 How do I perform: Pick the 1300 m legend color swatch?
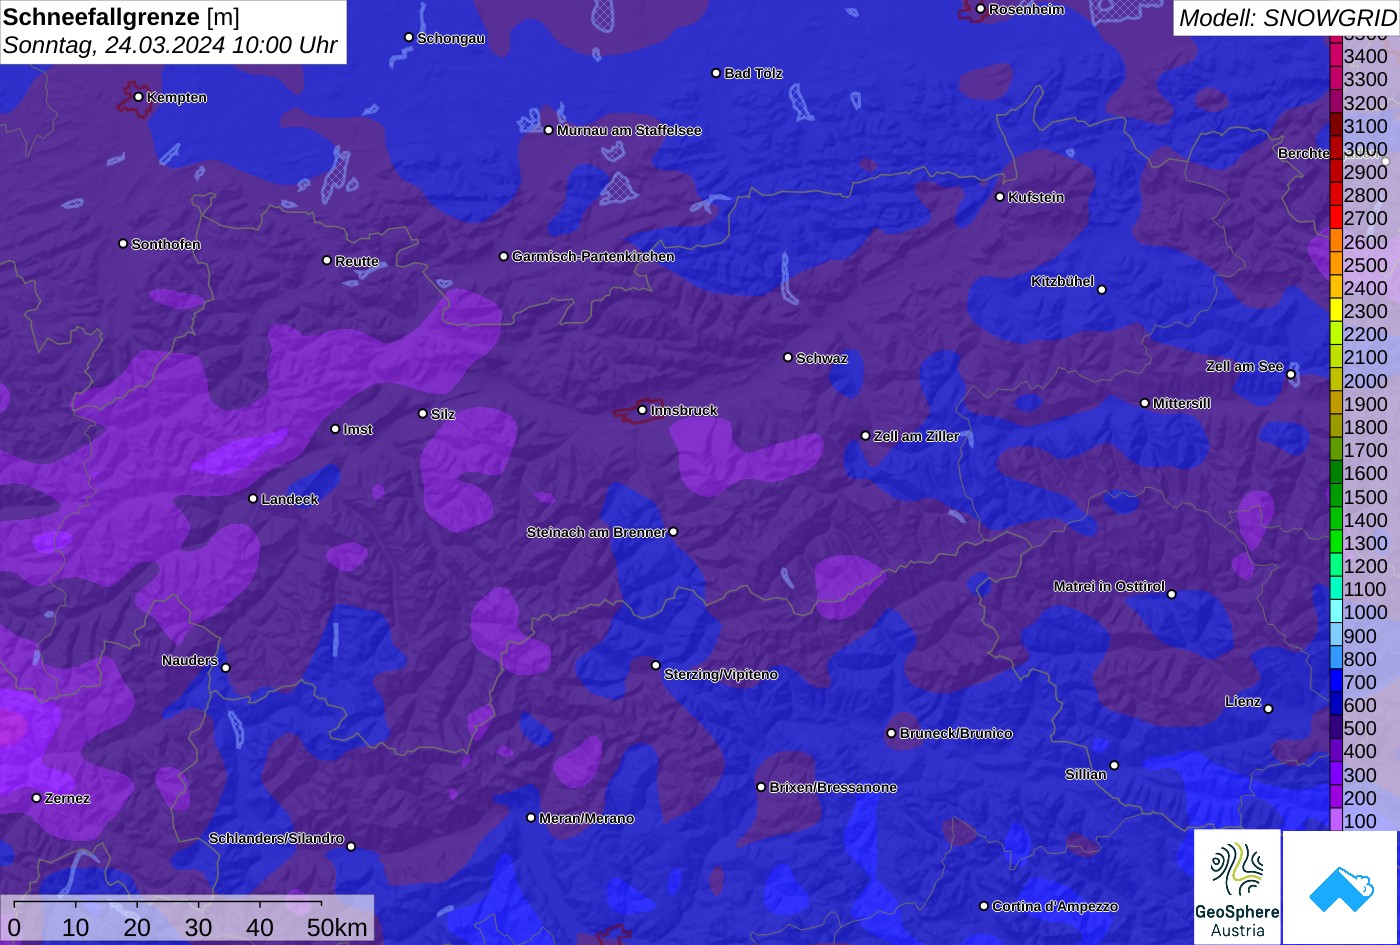[x=1336, y=543]
